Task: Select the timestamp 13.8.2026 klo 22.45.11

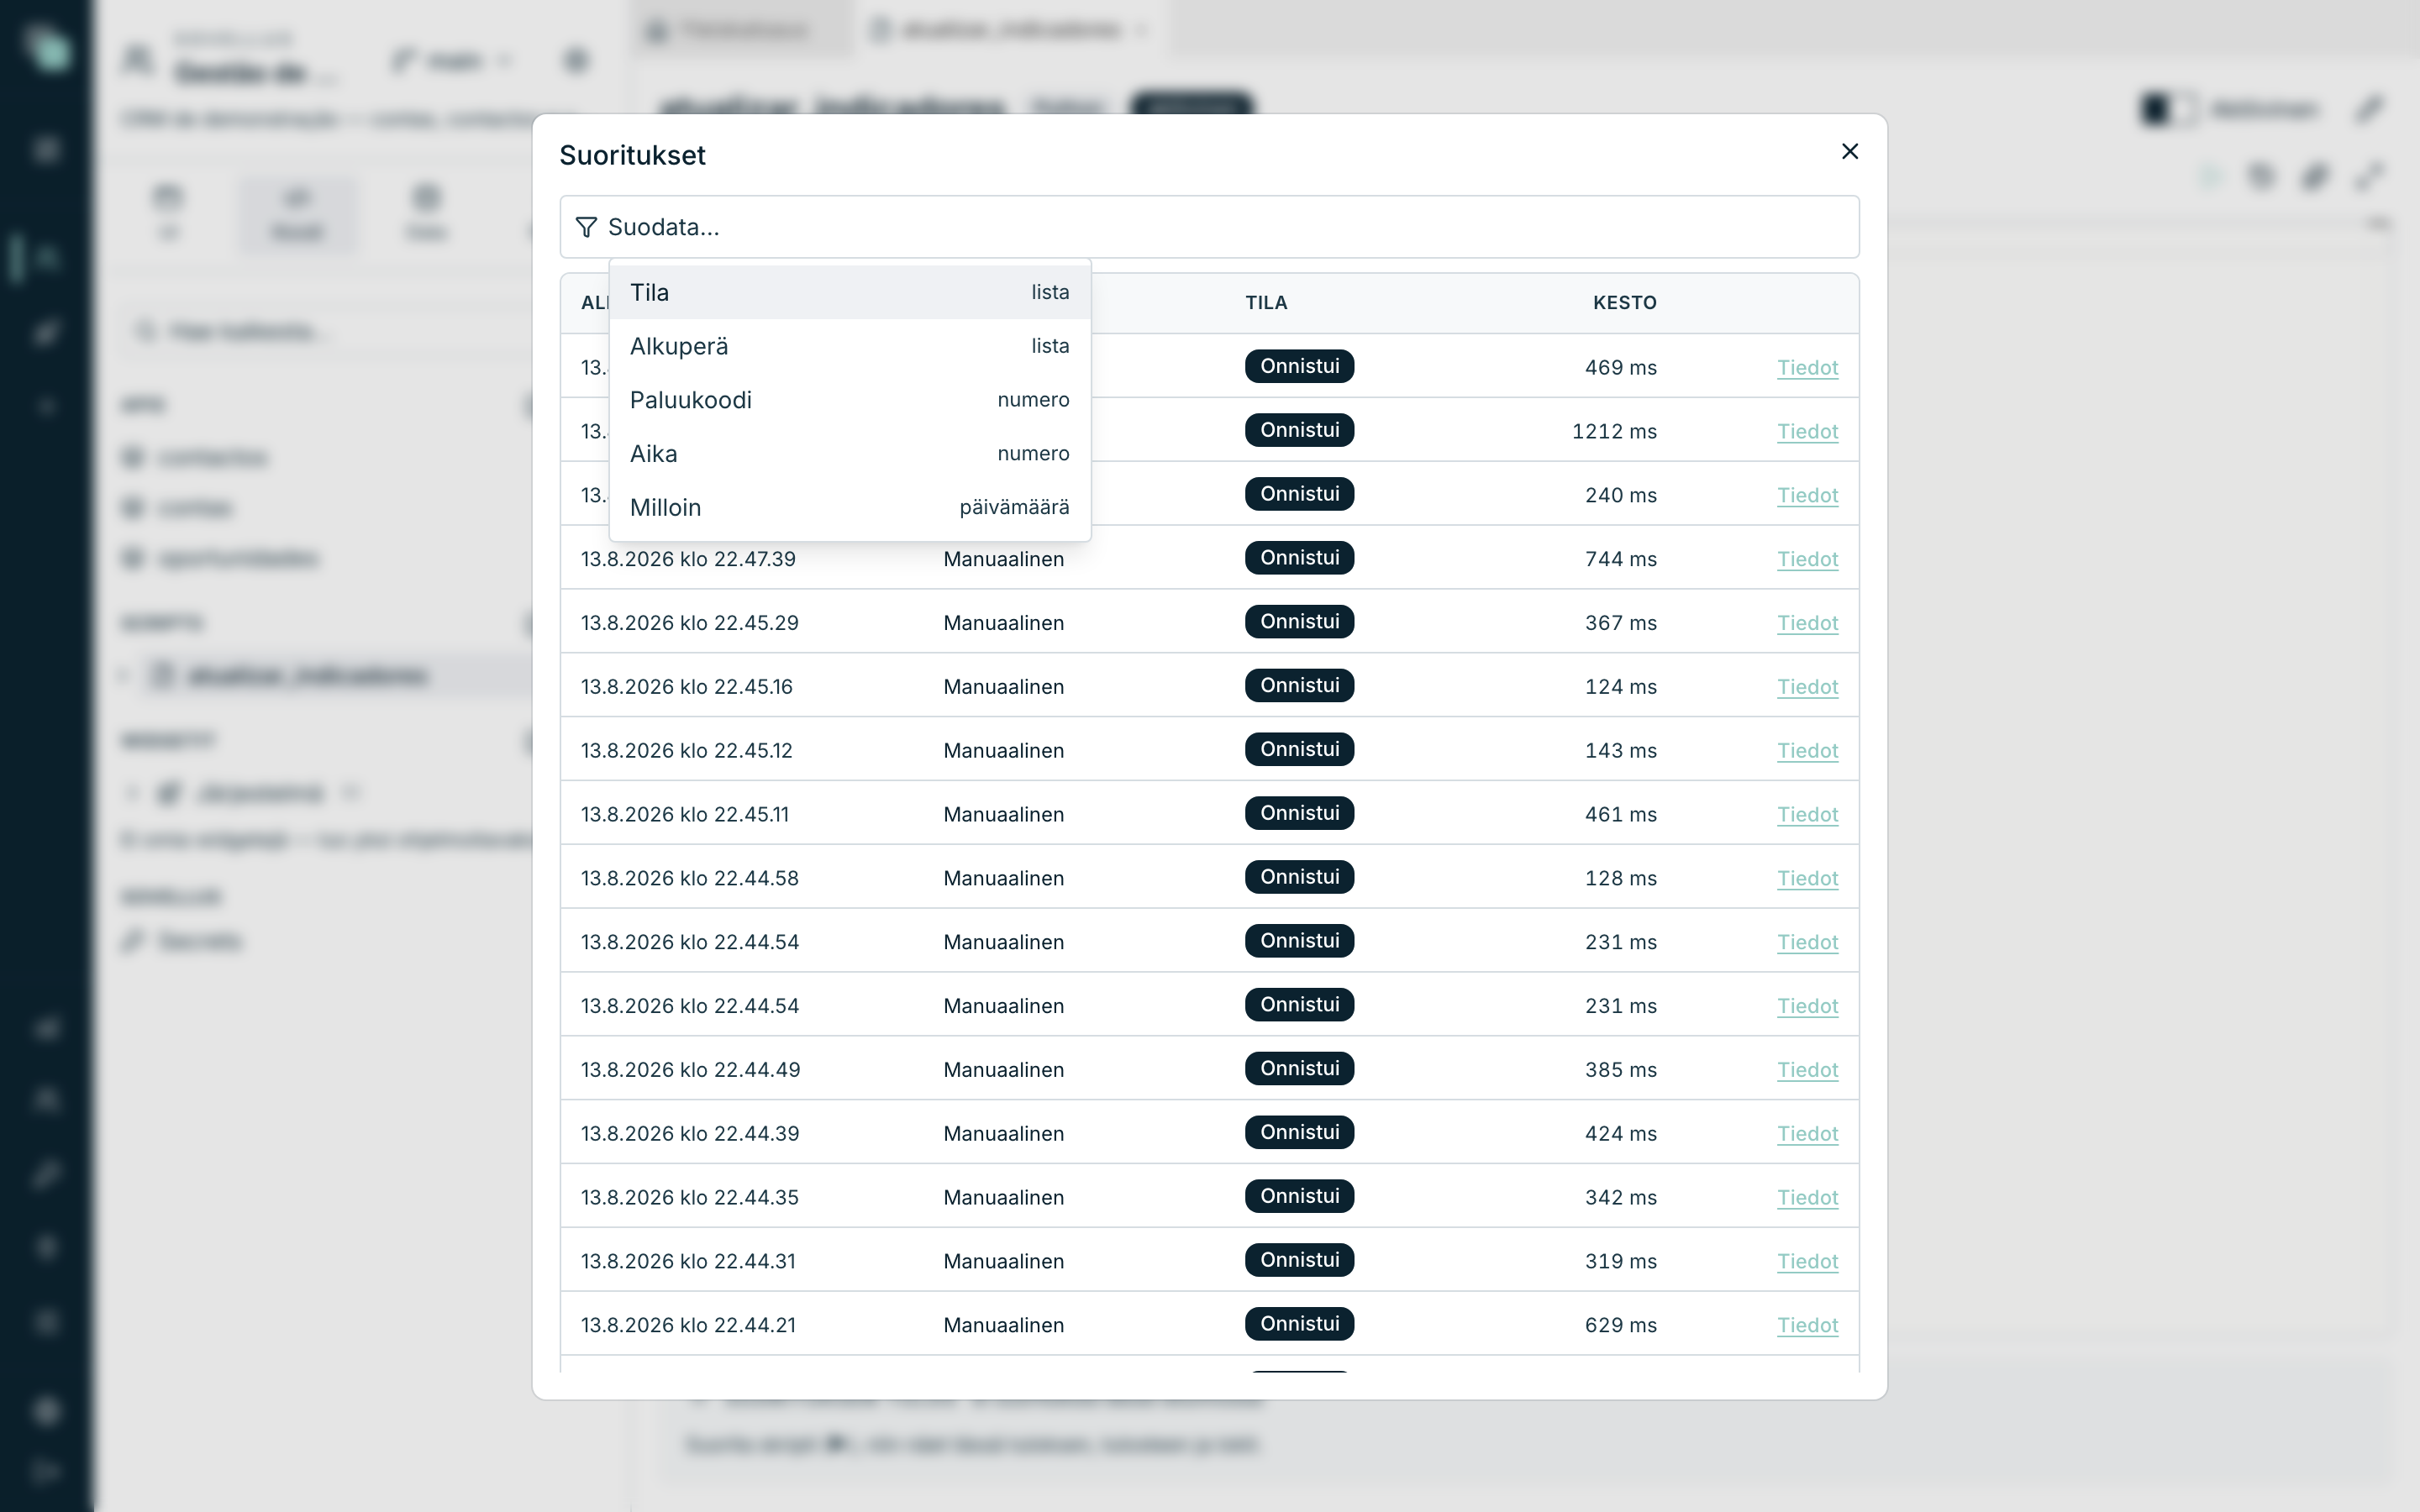Action: click(x=685, y=816)
